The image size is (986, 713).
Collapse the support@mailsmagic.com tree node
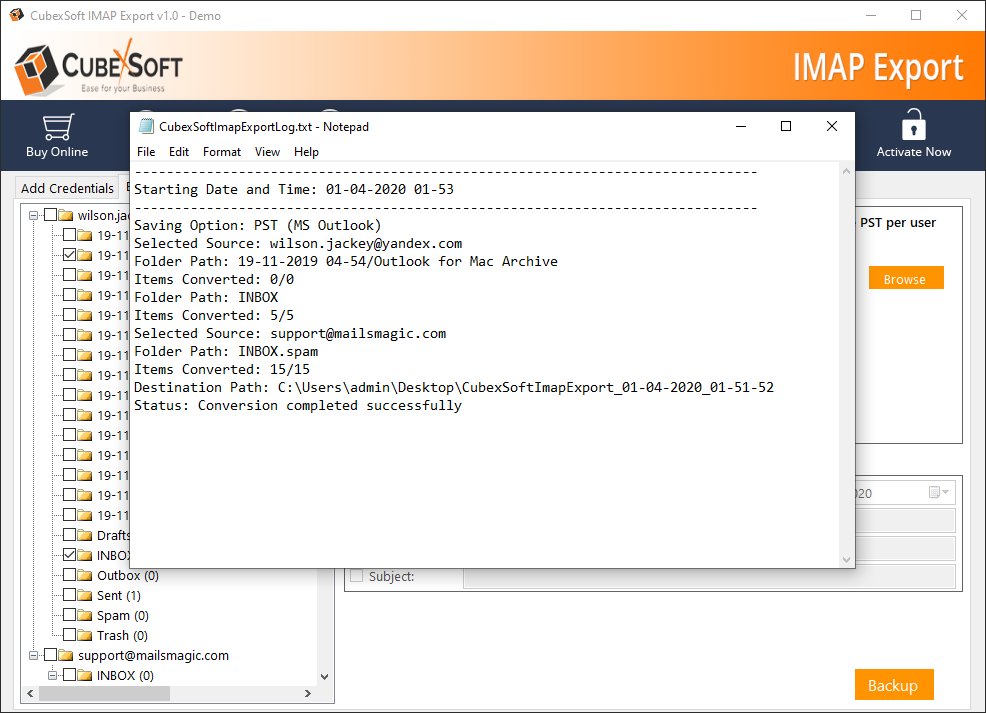[x=33, y=655]
